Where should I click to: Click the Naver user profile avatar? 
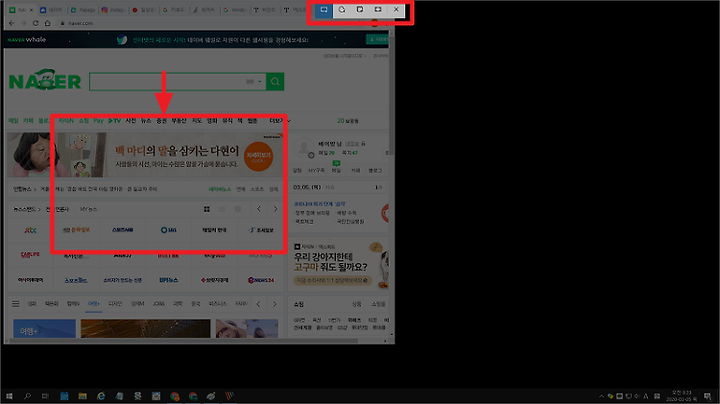pyautogui.click(x=304, y=148)
